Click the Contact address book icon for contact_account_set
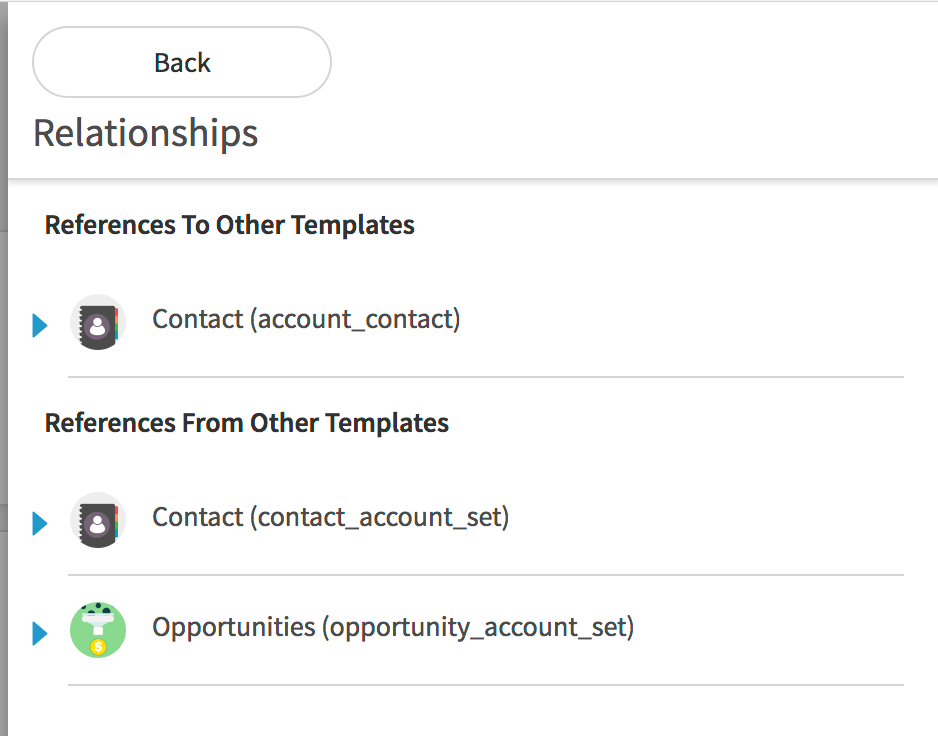The image size is (938, 736). (98, 520)
